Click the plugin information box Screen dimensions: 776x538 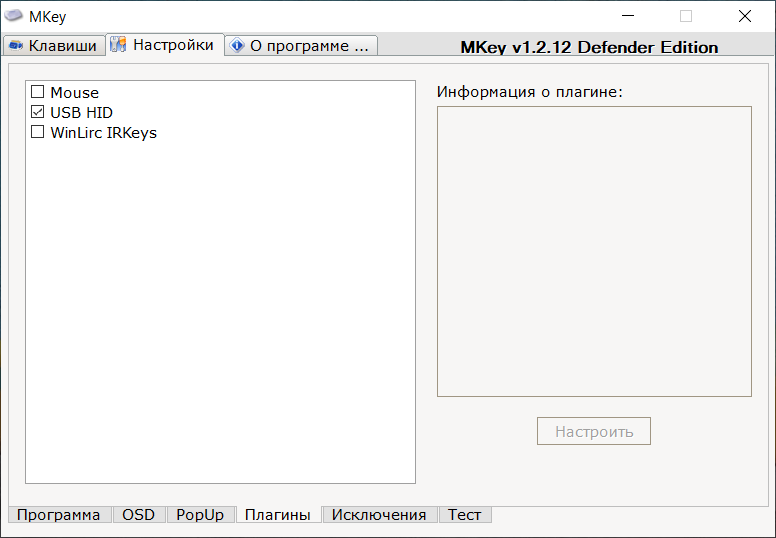594,251
